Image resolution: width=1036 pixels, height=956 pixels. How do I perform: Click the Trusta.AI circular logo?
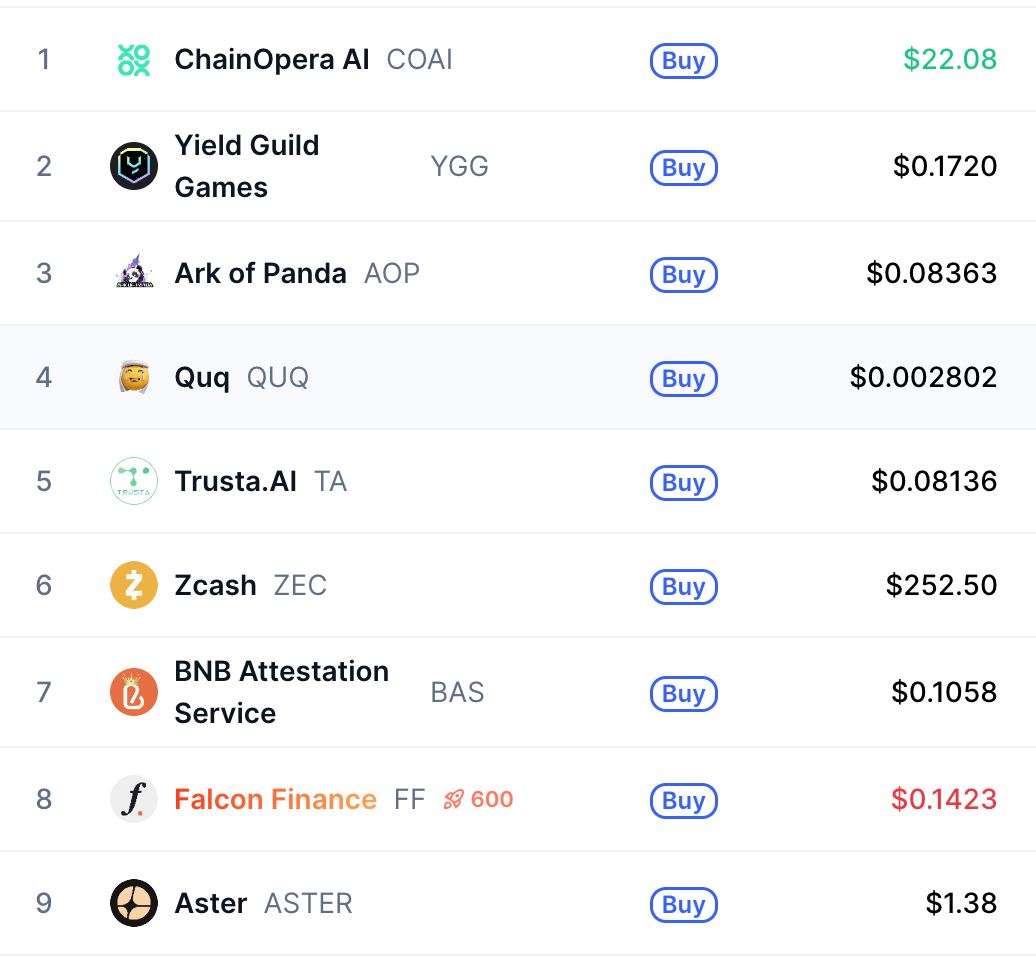click(x=133, y=481)
